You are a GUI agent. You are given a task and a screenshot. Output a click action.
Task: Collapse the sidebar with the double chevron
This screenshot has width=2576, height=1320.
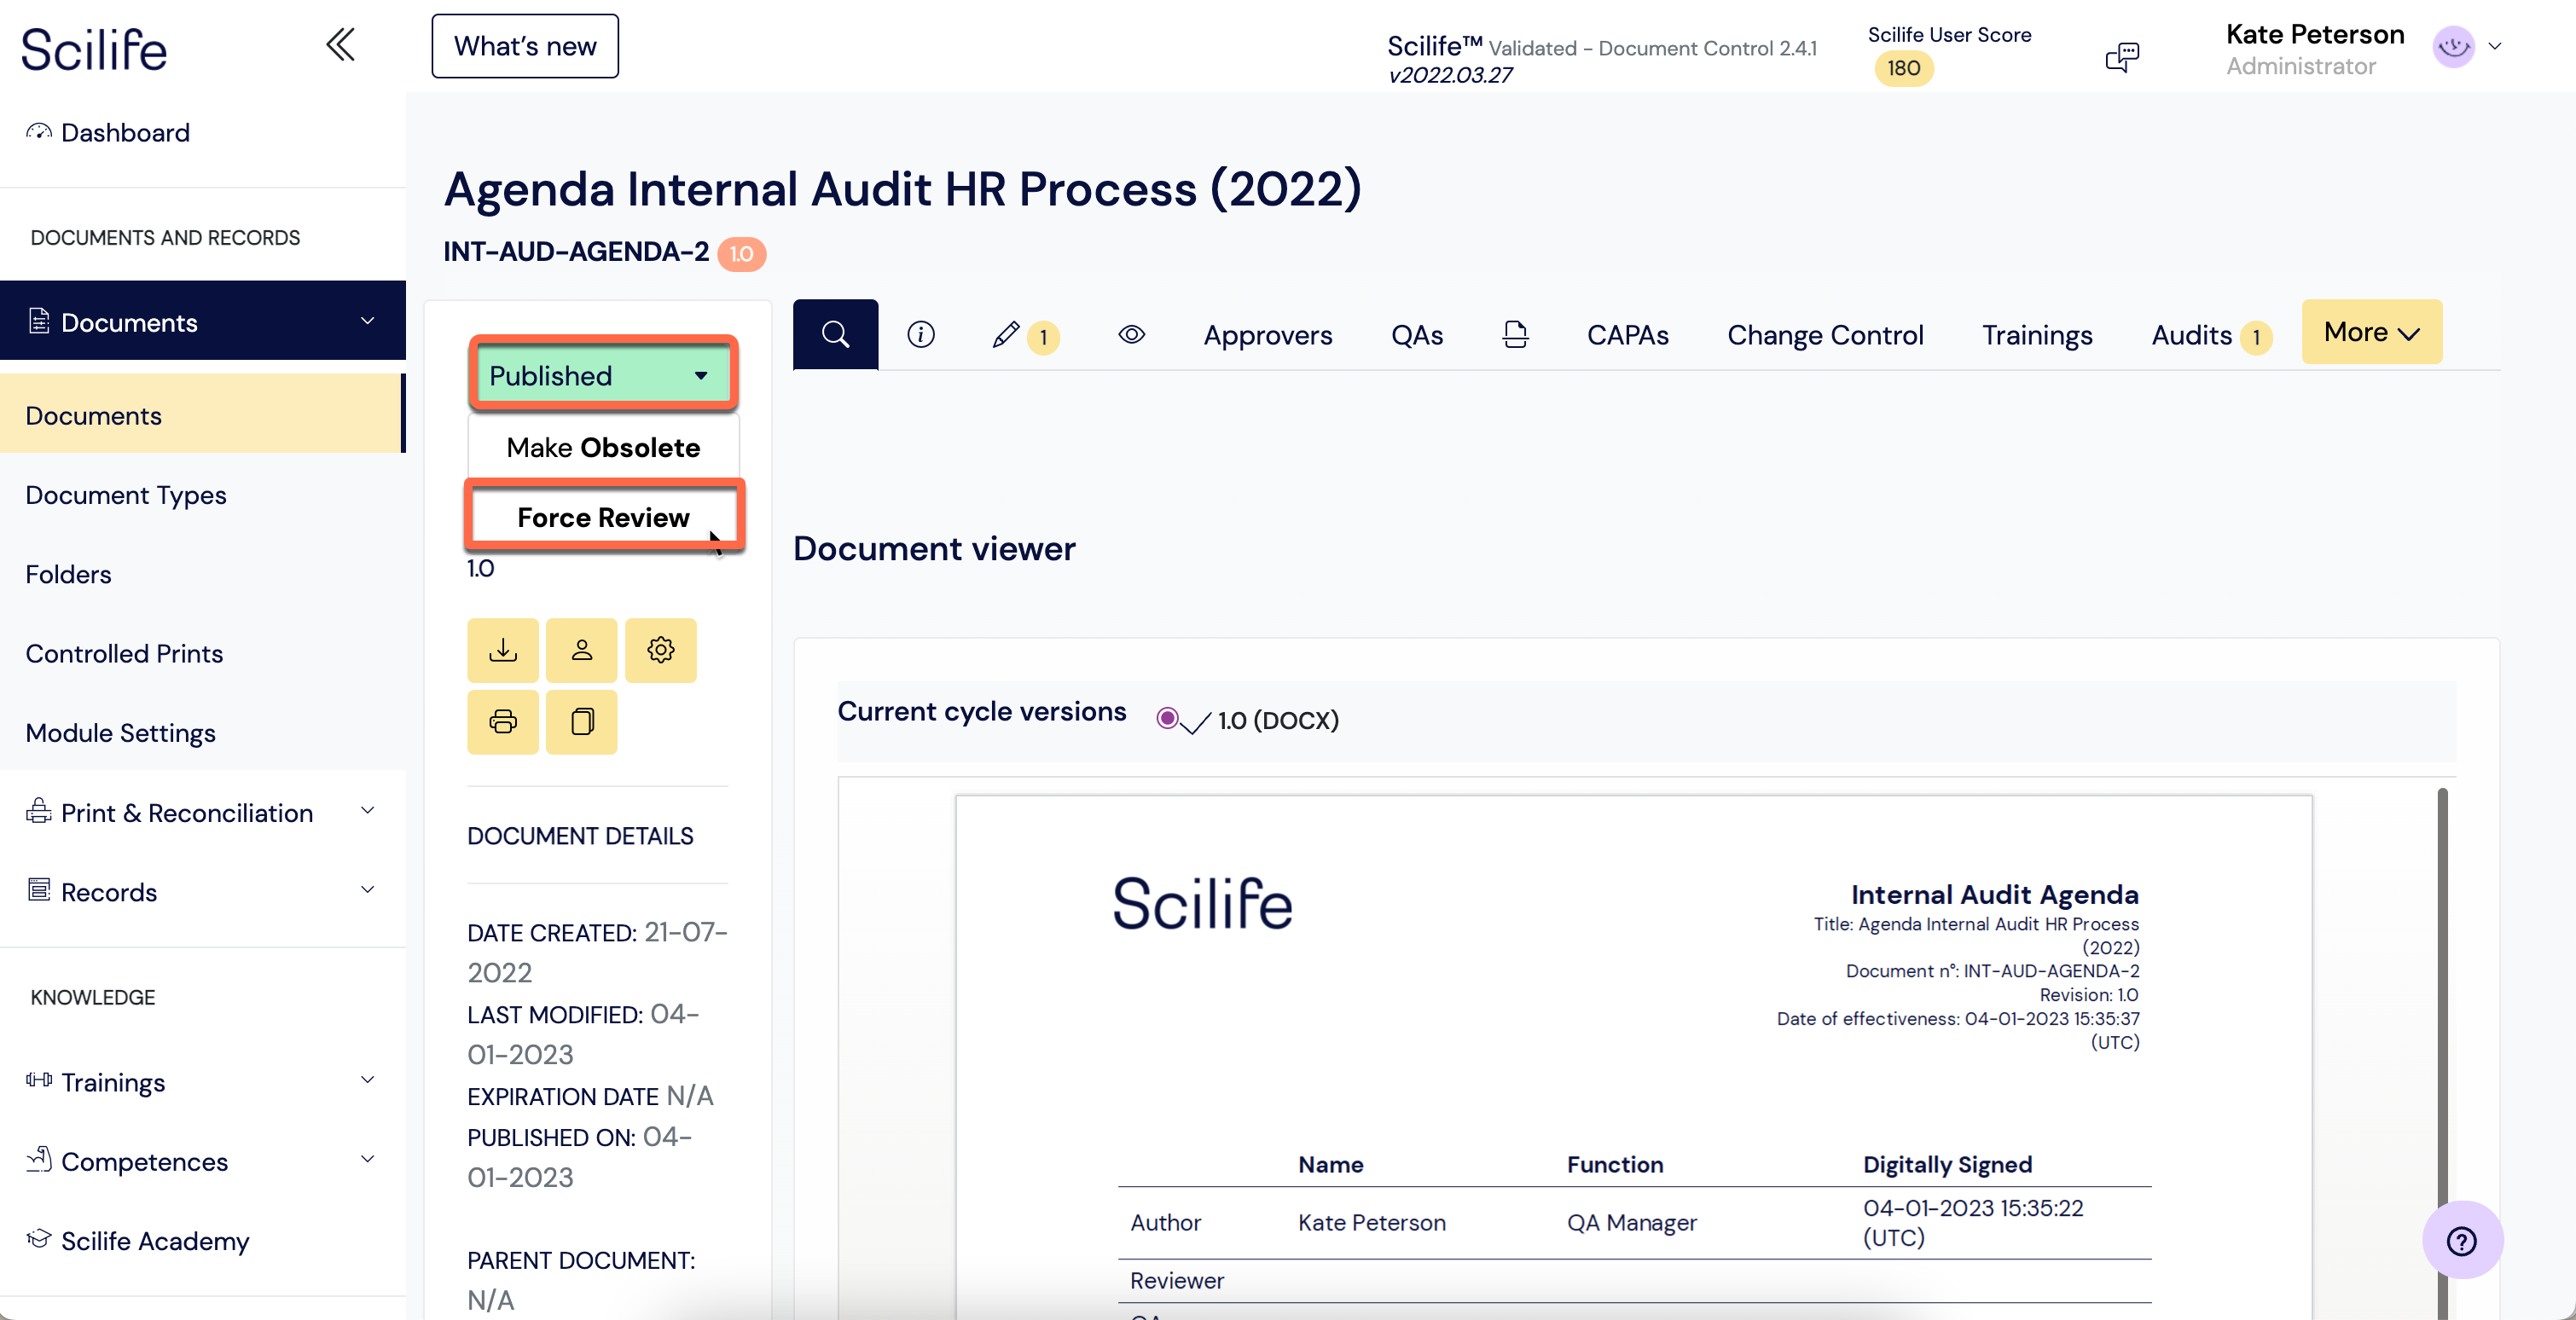340,44
